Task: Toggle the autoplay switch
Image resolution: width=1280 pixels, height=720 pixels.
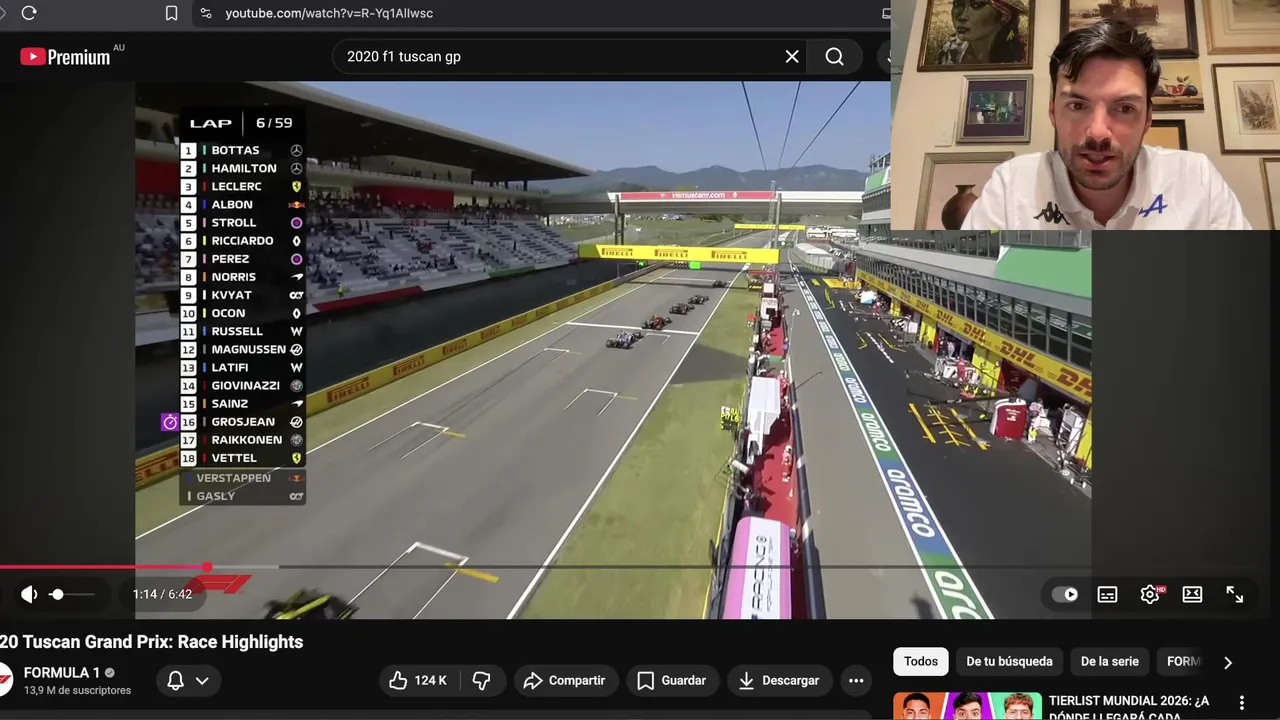Action: tap(1065, 594)
